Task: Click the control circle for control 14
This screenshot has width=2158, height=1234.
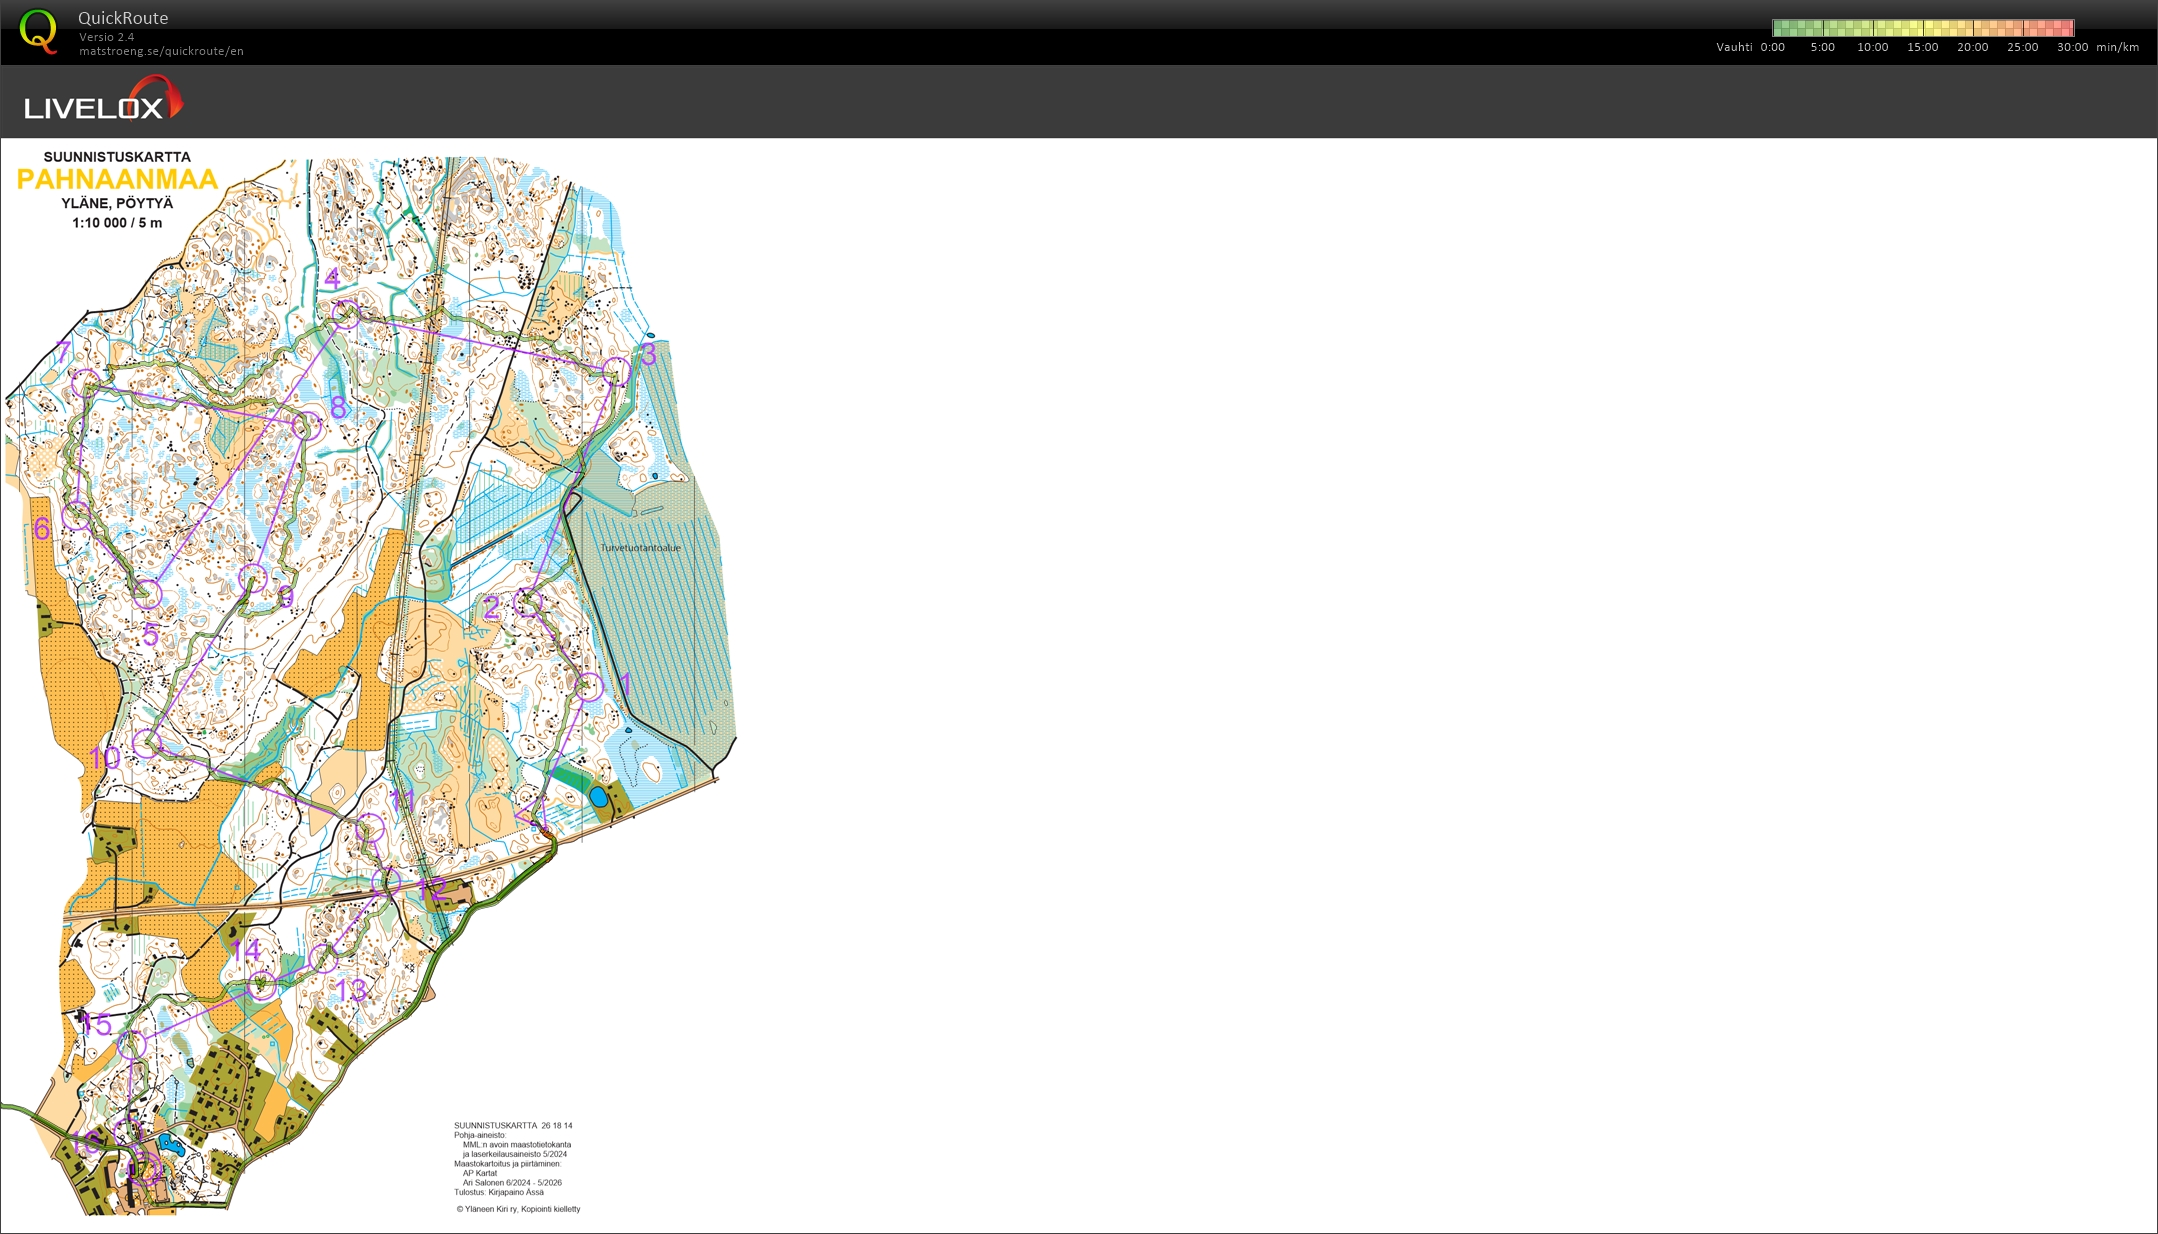Action: 262,985
